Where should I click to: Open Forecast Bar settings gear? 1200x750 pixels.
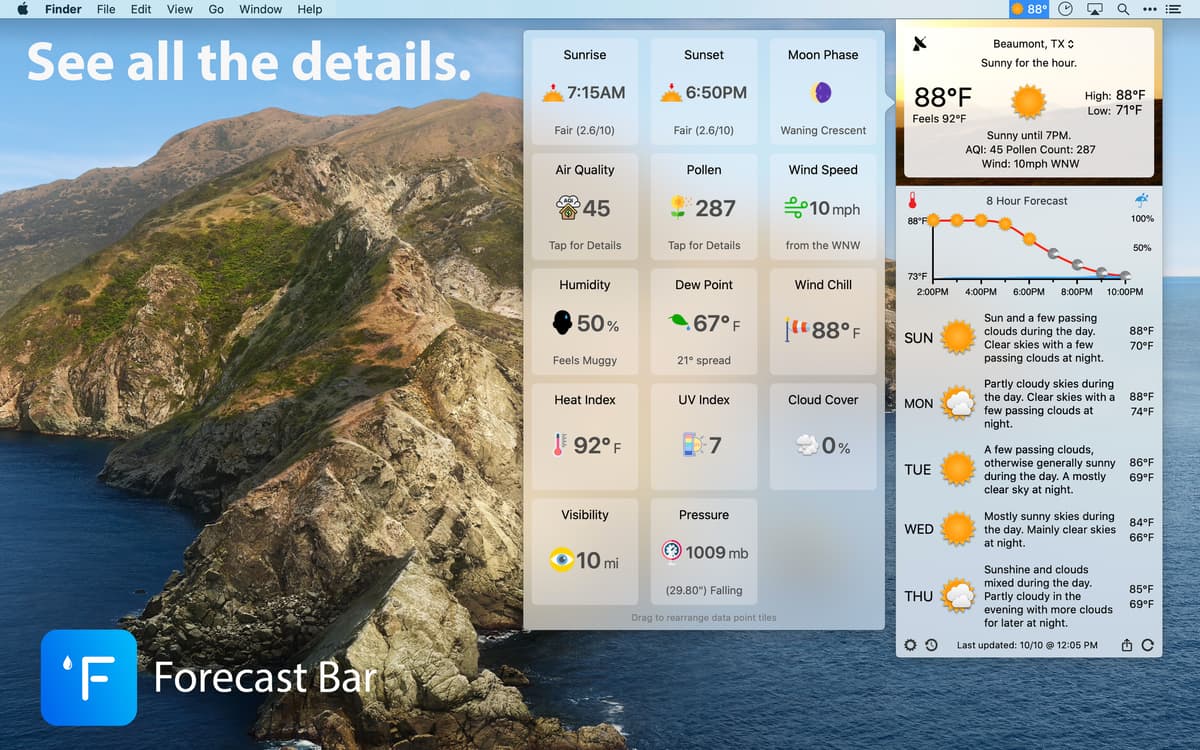click(910, 645)
